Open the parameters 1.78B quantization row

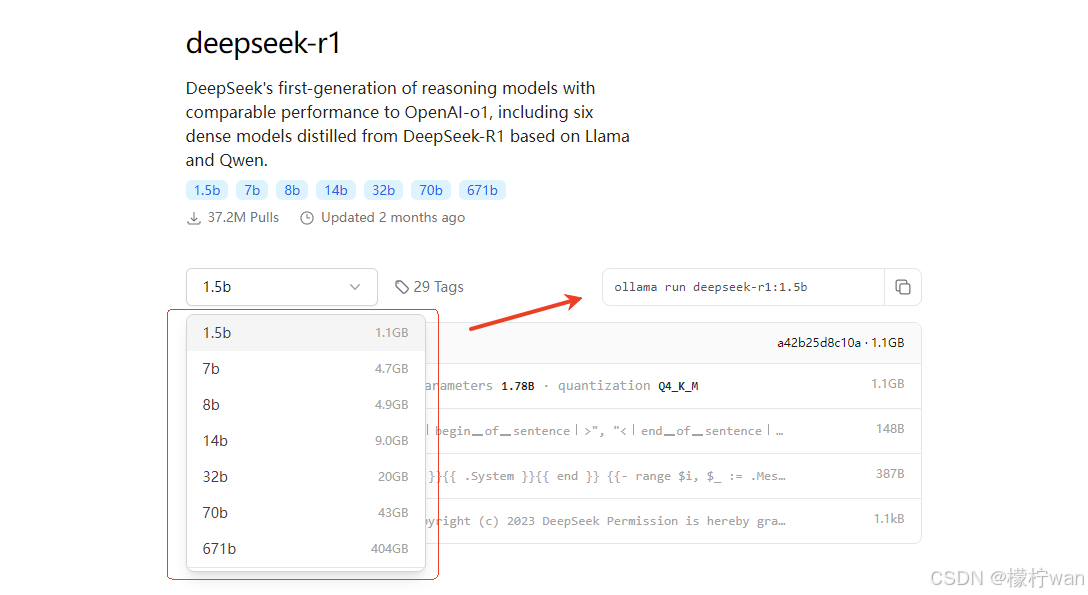pyautogui.click(x=673, y=386)
